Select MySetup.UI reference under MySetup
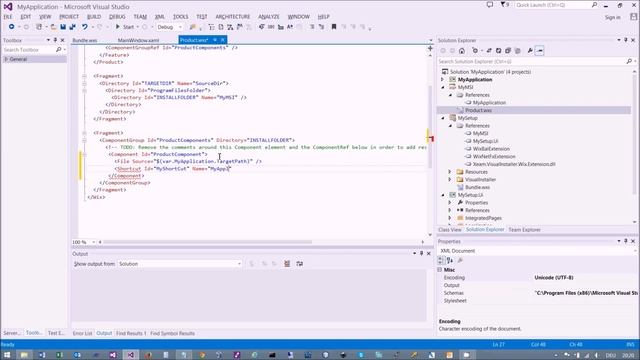Viewport: 640px width, 360px height. click(485, 141)
